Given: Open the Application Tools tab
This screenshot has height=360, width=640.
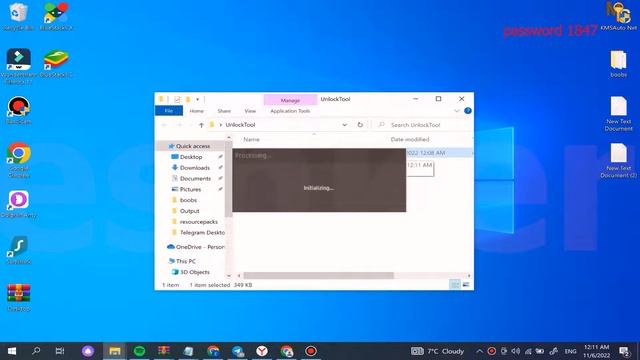Looking at the screenshot, I should point(290,111).
